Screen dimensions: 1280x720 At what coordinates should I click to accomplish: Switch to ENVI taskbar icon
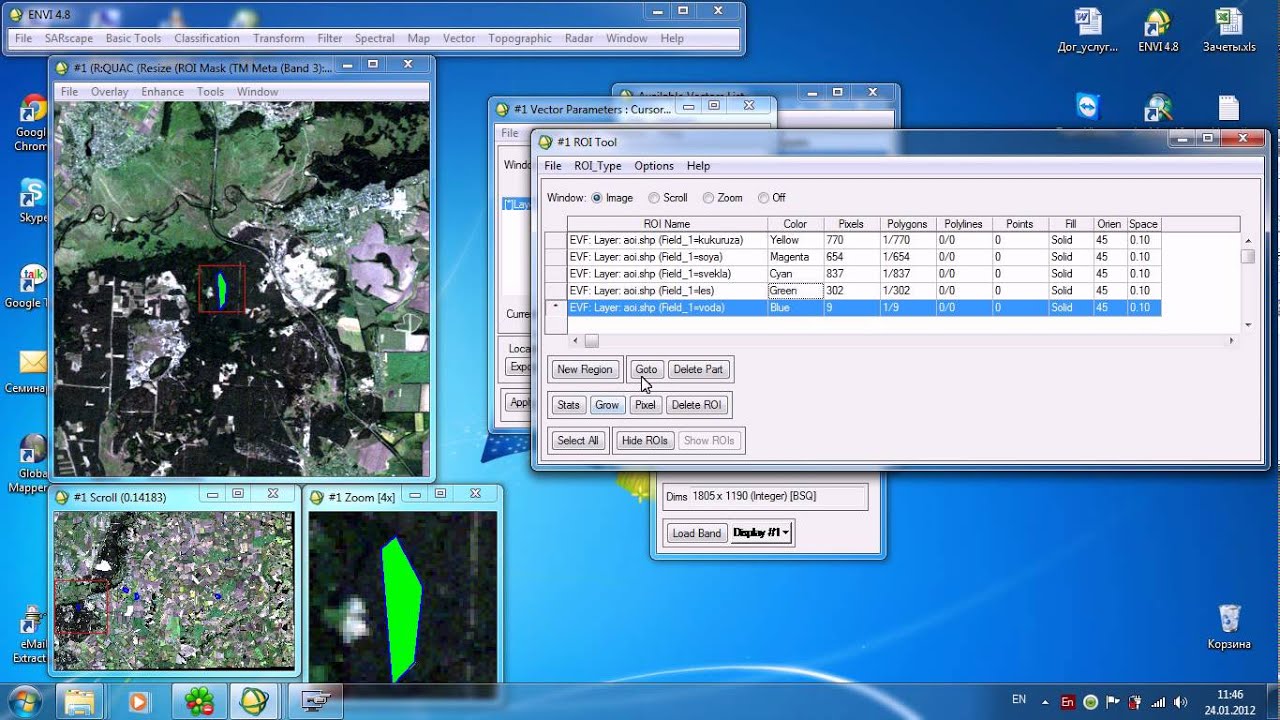click(x=254, y=701)
